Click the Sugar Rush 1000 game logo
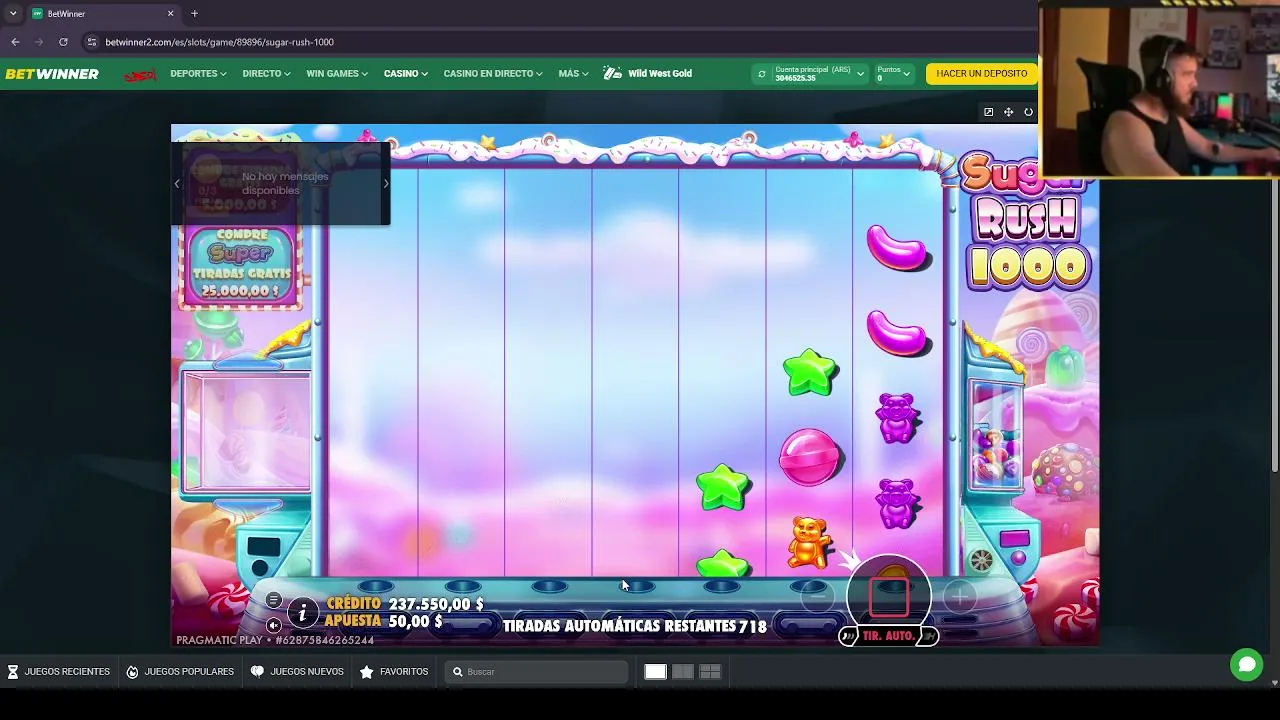 (x=1027, y=222)
